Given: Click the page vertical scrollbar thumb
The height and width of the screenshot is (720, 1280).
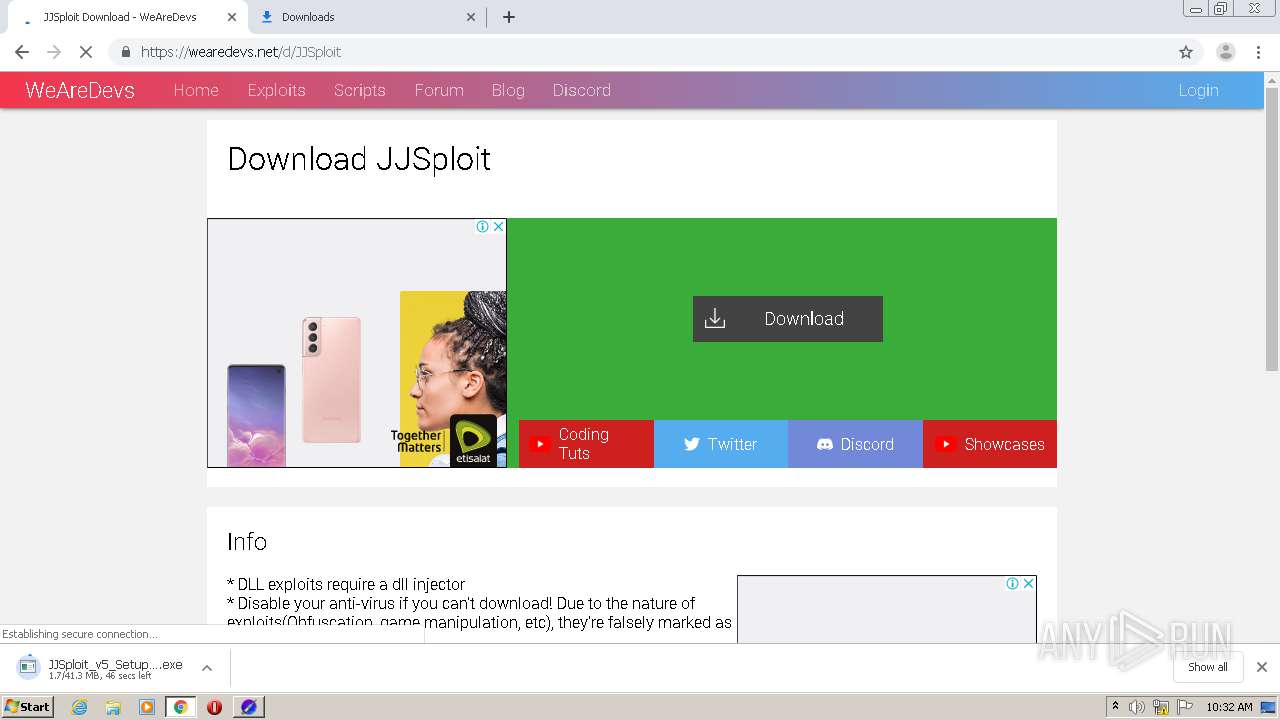Looking at the screenshot, I should coord(1272,228).
